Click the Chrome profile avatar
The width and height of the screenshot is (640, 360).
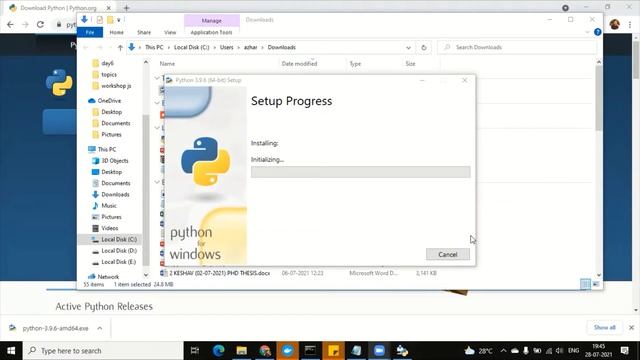(615, 24)
